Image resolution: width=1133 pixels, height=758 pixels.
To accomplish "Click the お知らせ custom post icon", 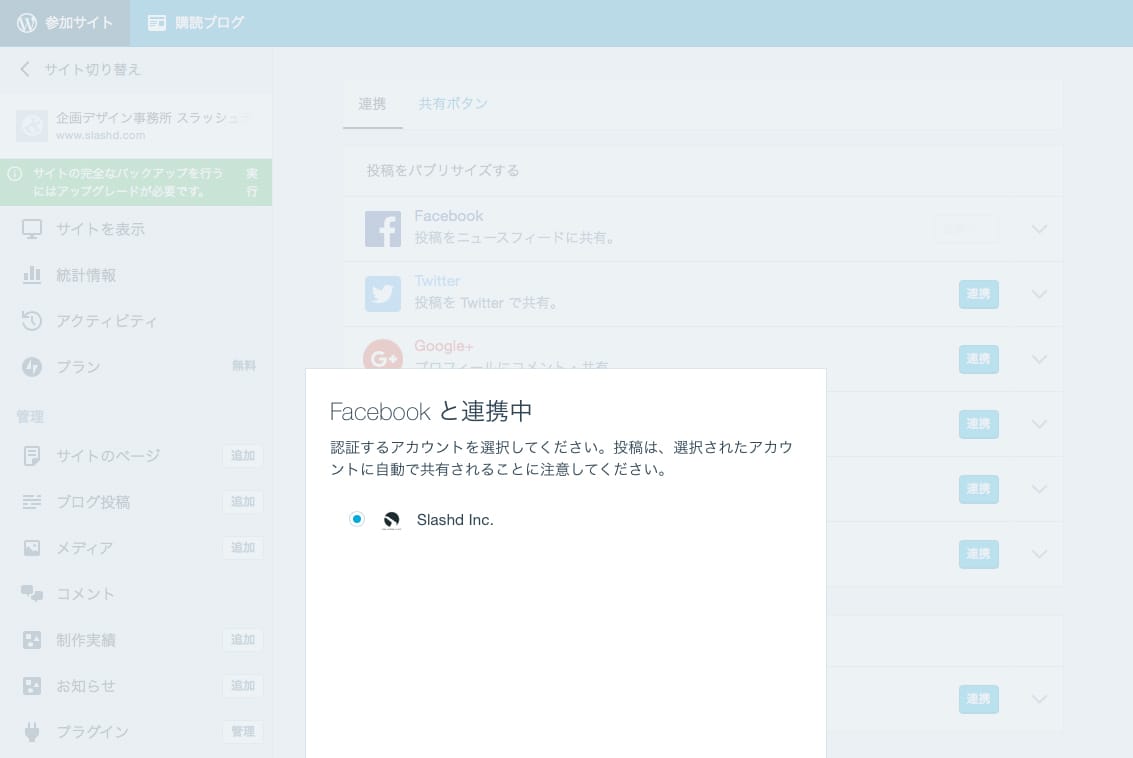I will tap(32, 686).
